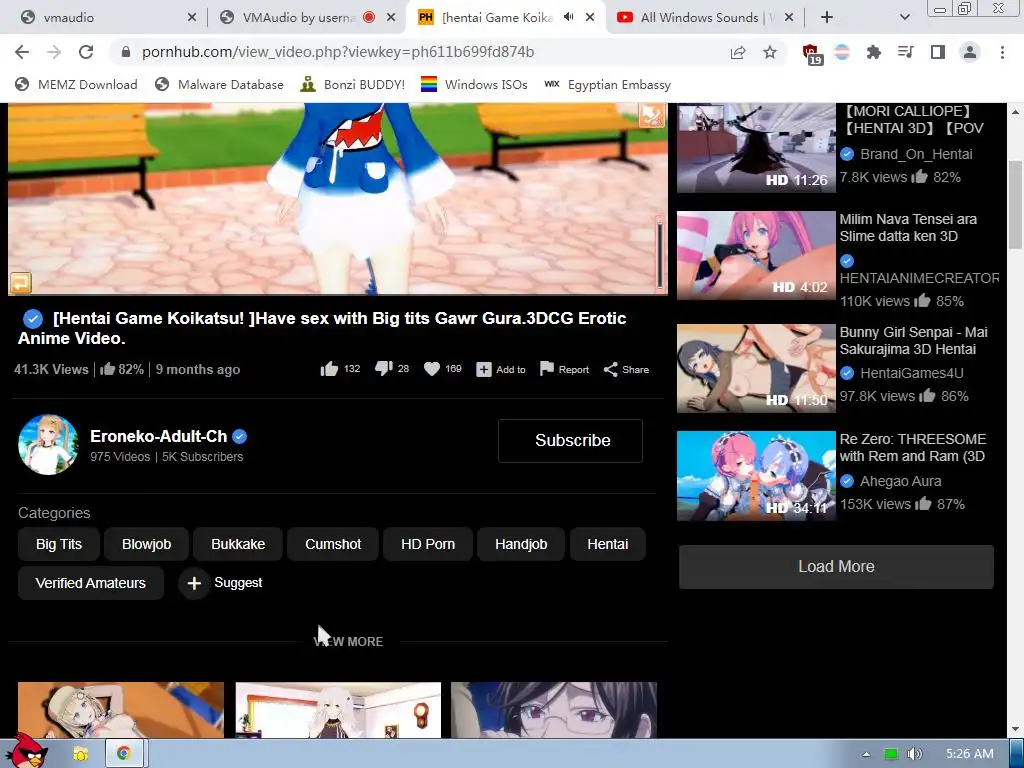Open the Ahegao Aura uploader link
The width and height of the screenshot is (1024, 768).
point(900,481)
